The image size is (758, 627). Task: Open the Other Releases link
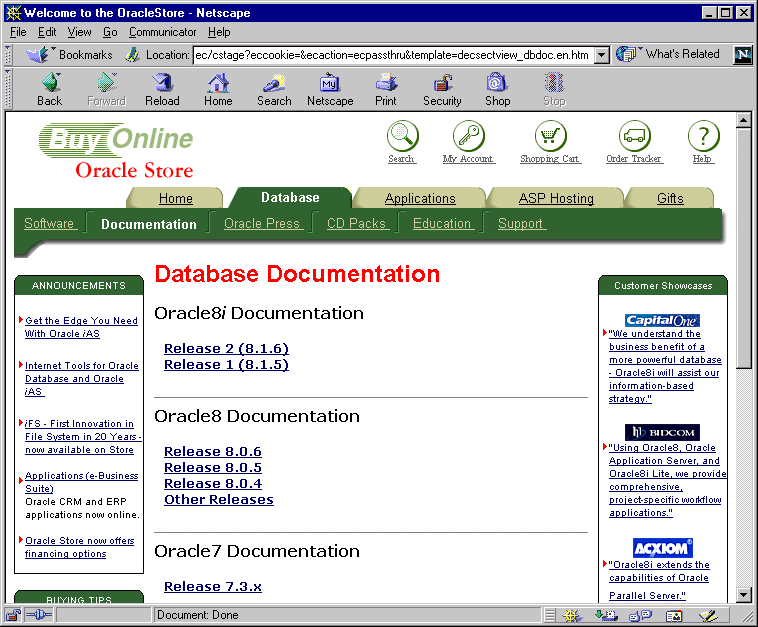coord(219,499)
